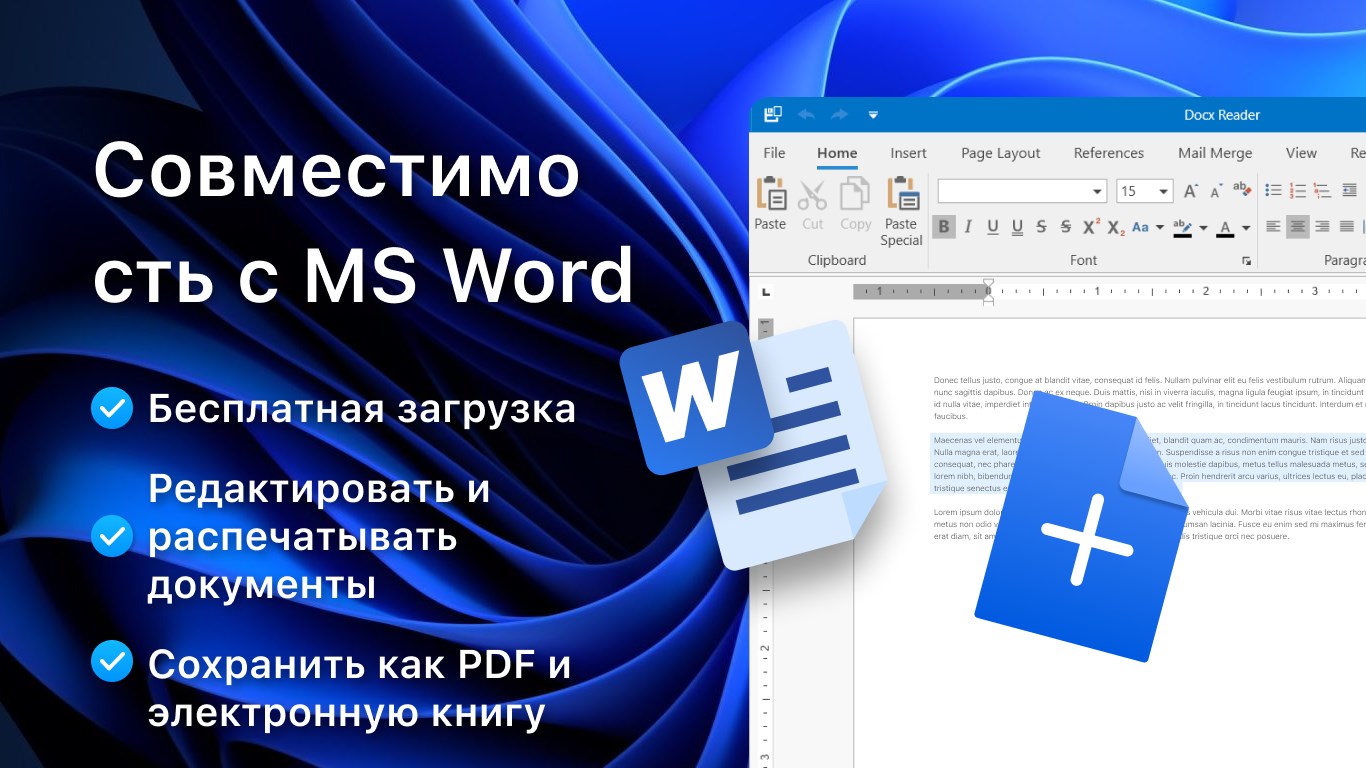Switch to the References tab
The height and width of the screenshot is (768, 1366).
(1109, 153)
